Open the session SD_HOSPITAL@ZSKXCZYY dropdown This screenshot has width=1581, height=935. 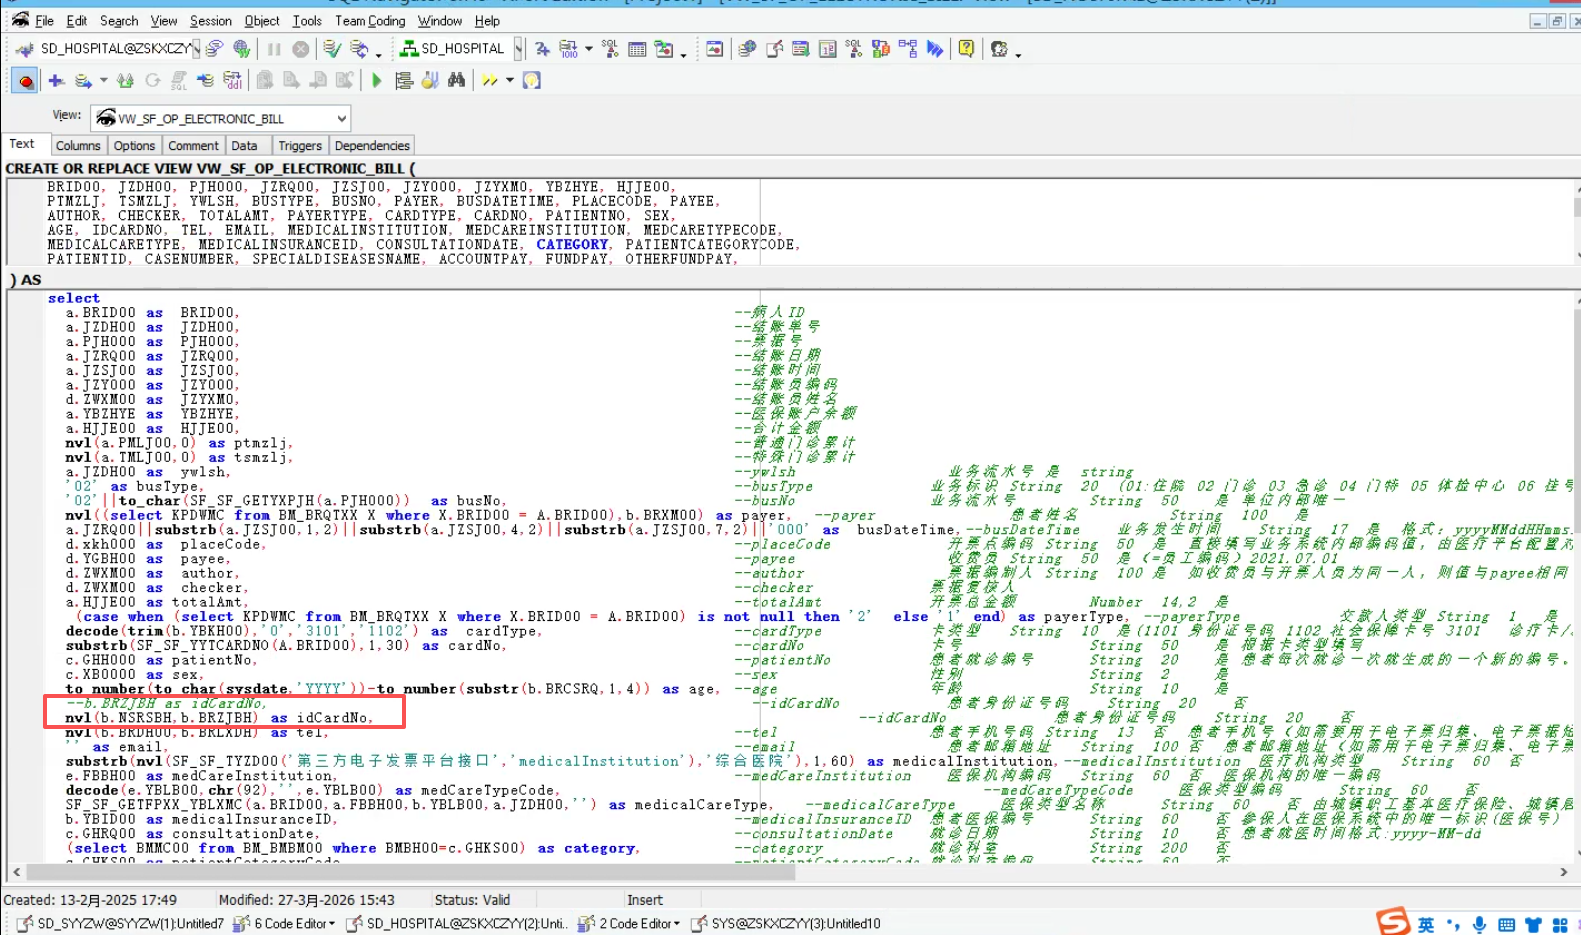[x=196, y=48]
